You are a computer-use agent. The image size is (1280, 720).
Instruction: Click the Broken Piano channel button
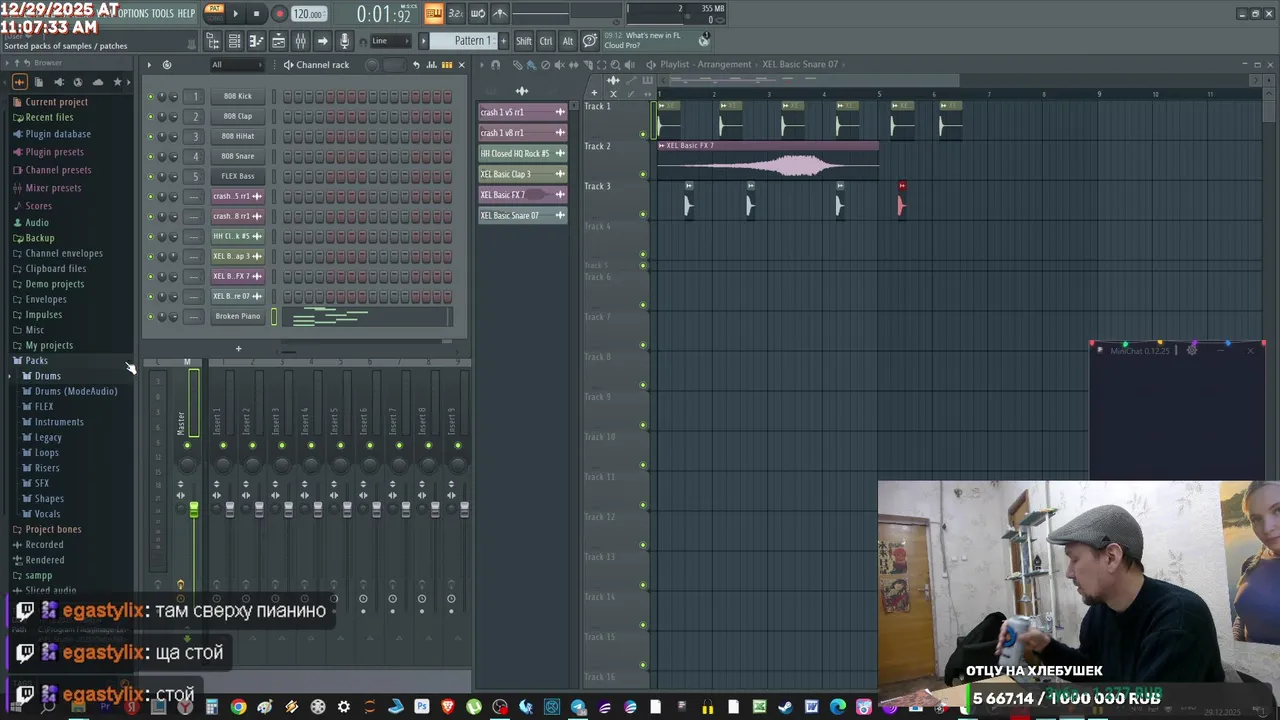[238, 316]
